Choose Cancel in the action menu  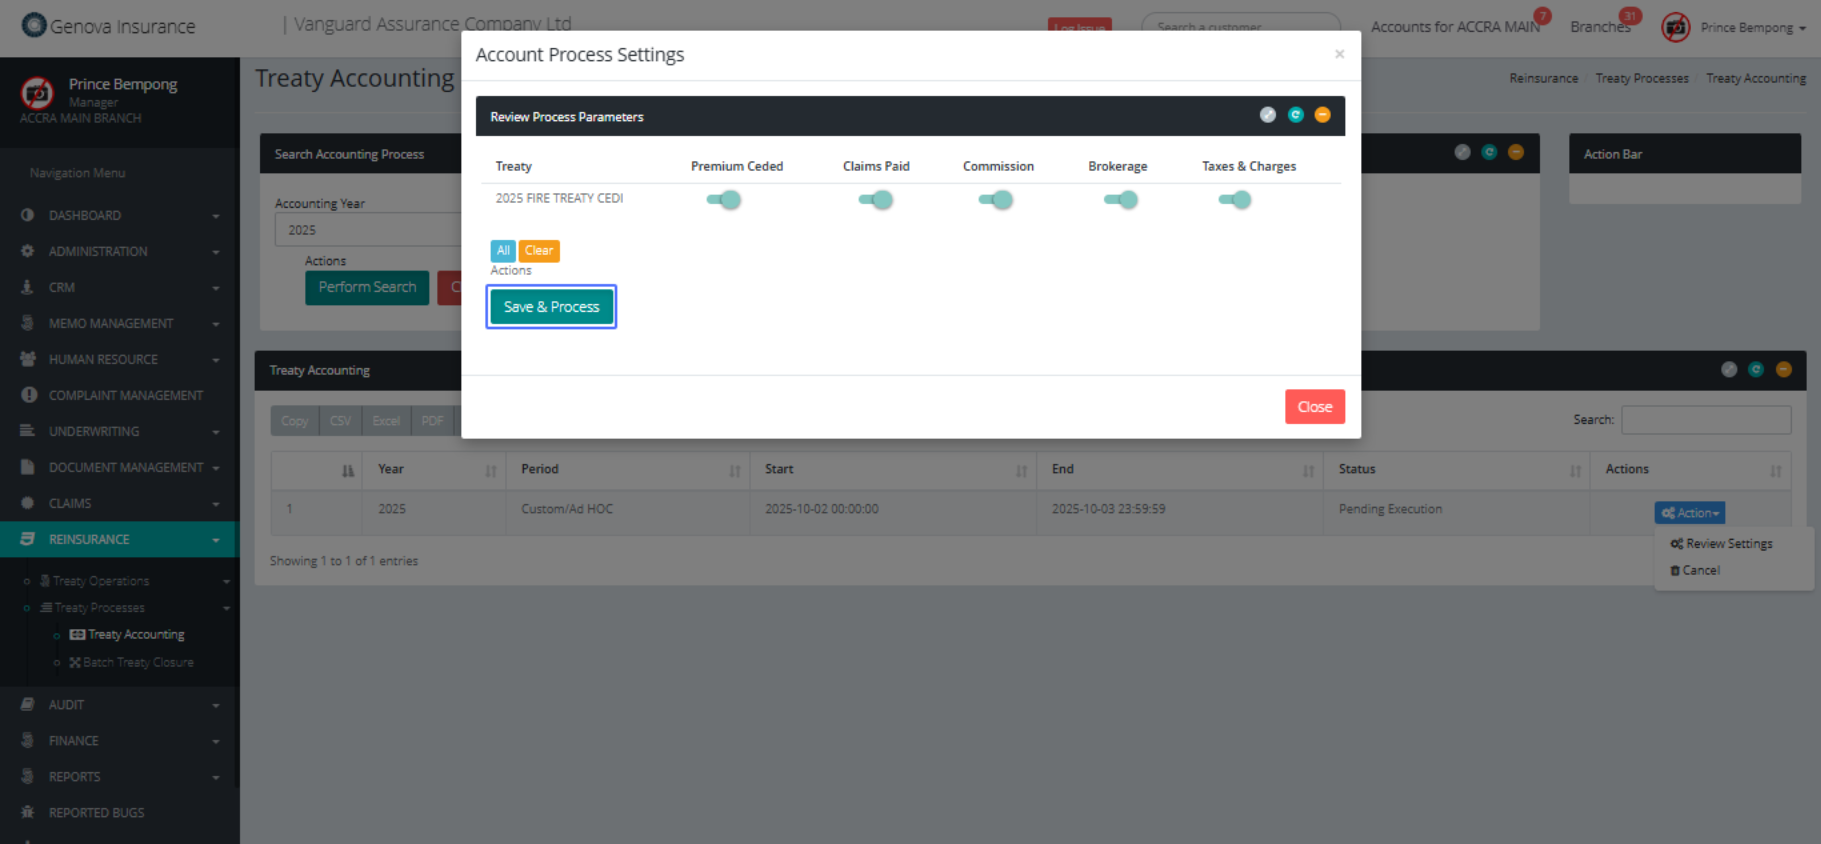[x=1700, y=570]
